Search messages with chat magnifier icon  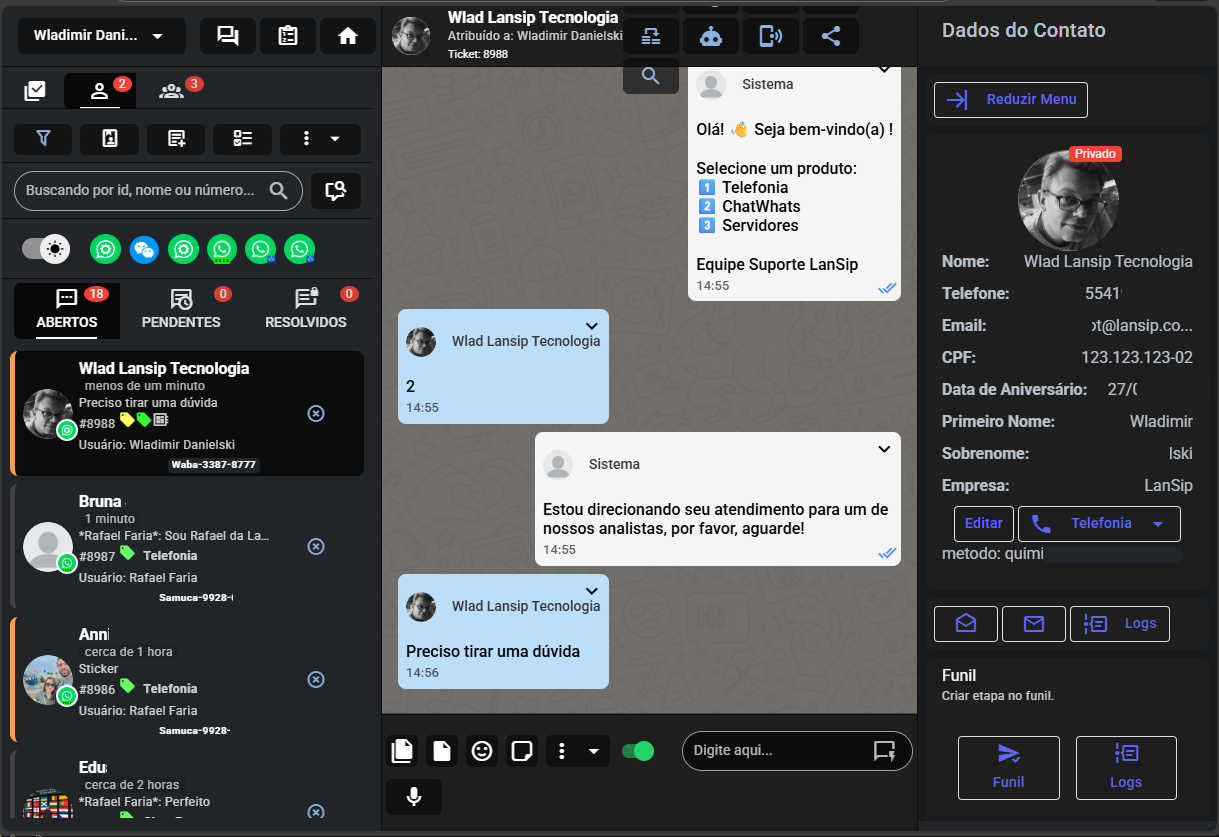651,76
